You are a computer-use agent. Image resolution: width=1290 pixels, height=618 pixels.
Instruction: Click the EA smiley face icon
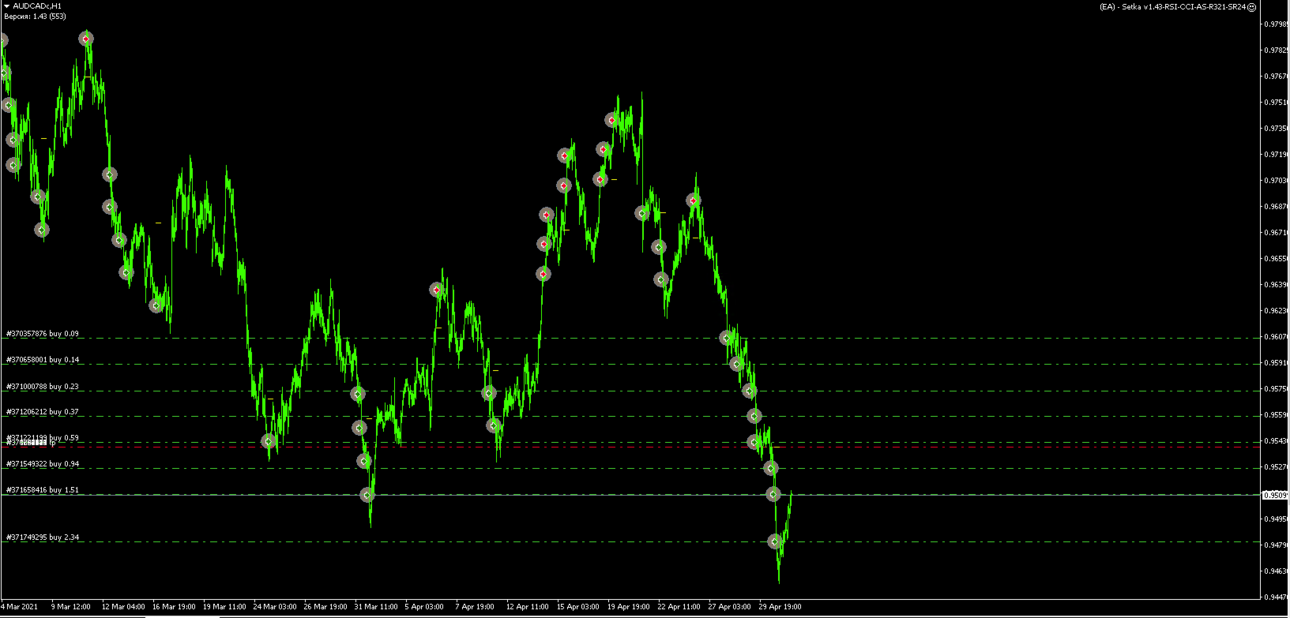point(1252,6)
